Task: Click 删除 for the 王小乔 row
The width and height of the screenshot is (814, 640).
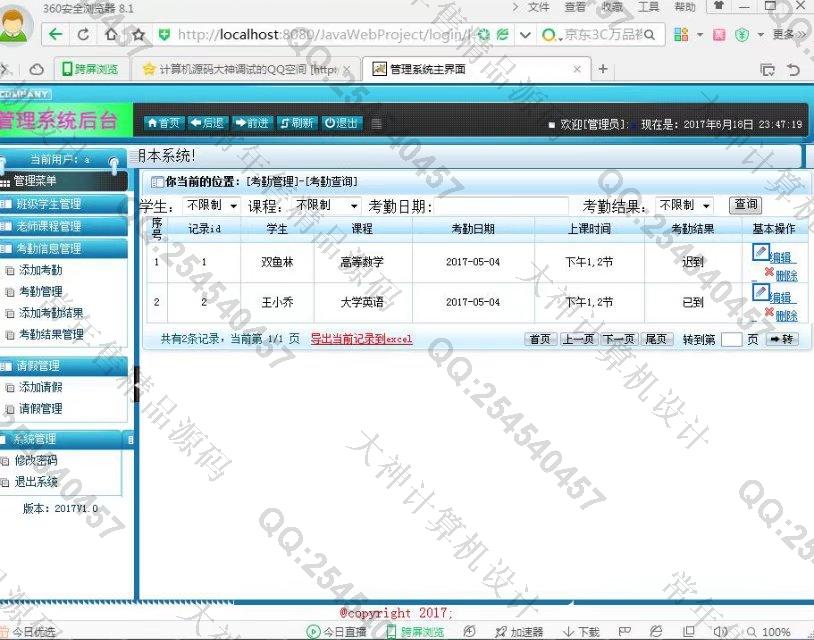Action: tap(786, 316)
